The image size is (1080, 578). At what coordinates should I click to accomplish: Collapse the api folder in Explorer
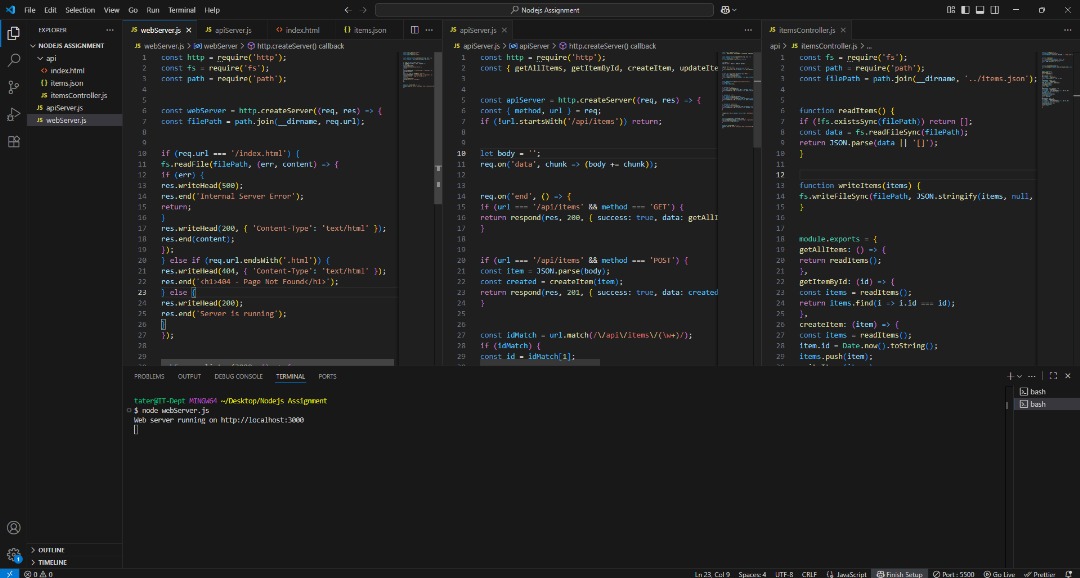51,59
